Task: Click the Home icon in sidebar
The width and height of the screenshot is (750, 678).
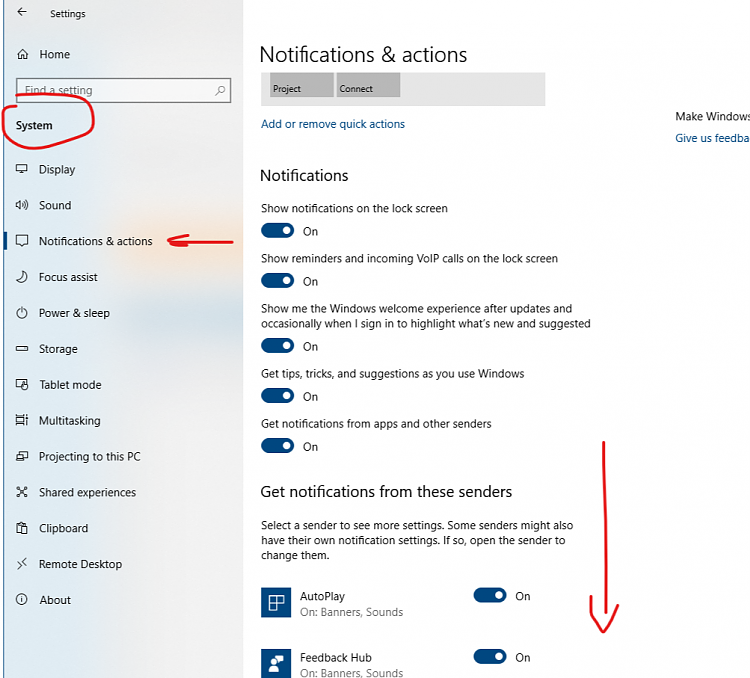Action: (22, 54)
